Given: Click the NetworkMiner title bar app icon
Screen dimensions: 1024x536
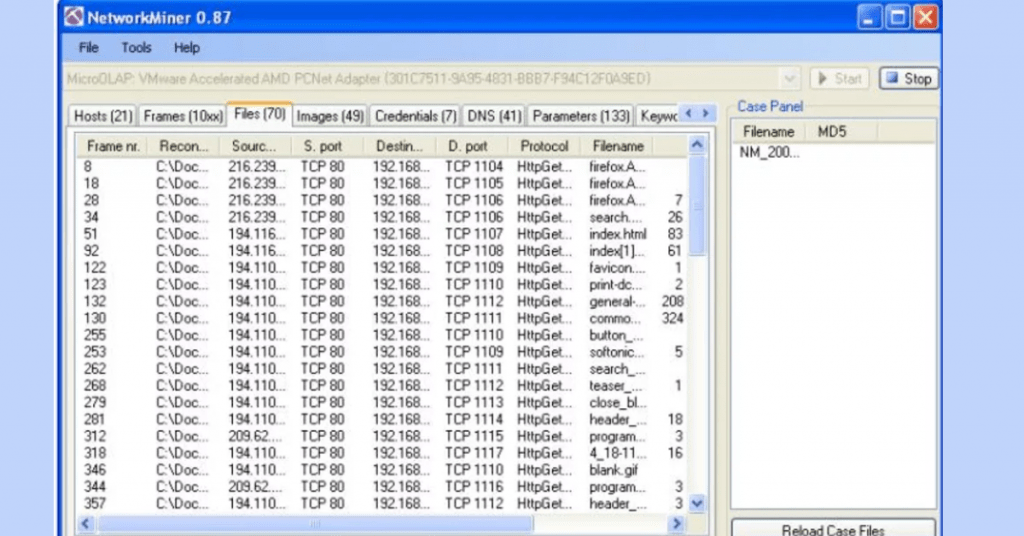Looking at the screenshot, I should click(75, 17).
